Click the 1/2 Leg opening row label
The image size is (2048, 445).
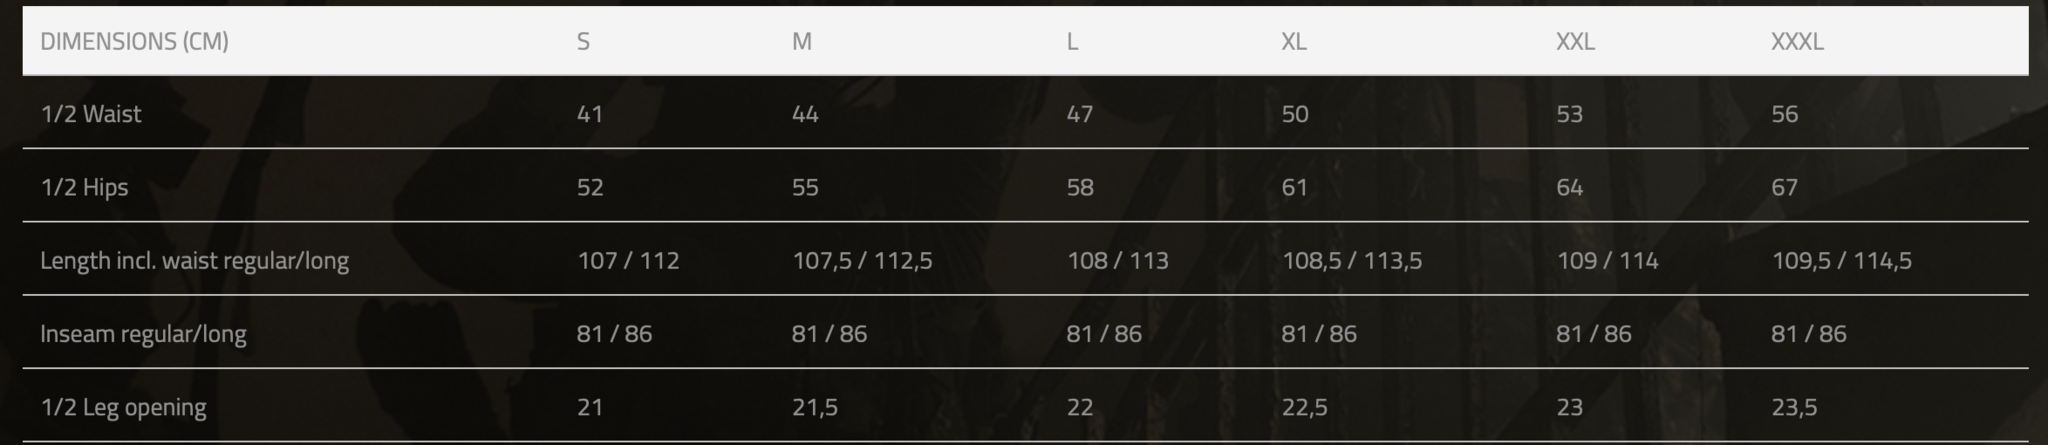click(123, 407)
